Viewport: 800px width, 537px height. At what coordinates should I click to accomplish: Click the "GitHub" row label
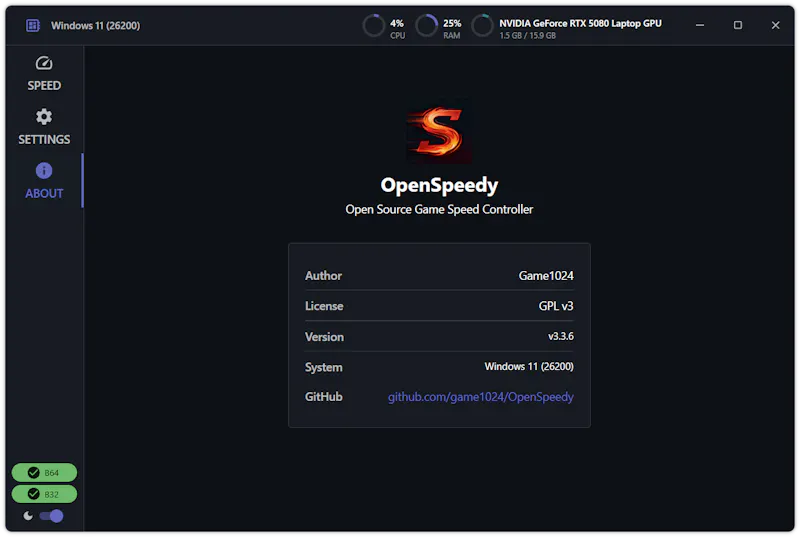pyautogui.click(x=323, y=397)
